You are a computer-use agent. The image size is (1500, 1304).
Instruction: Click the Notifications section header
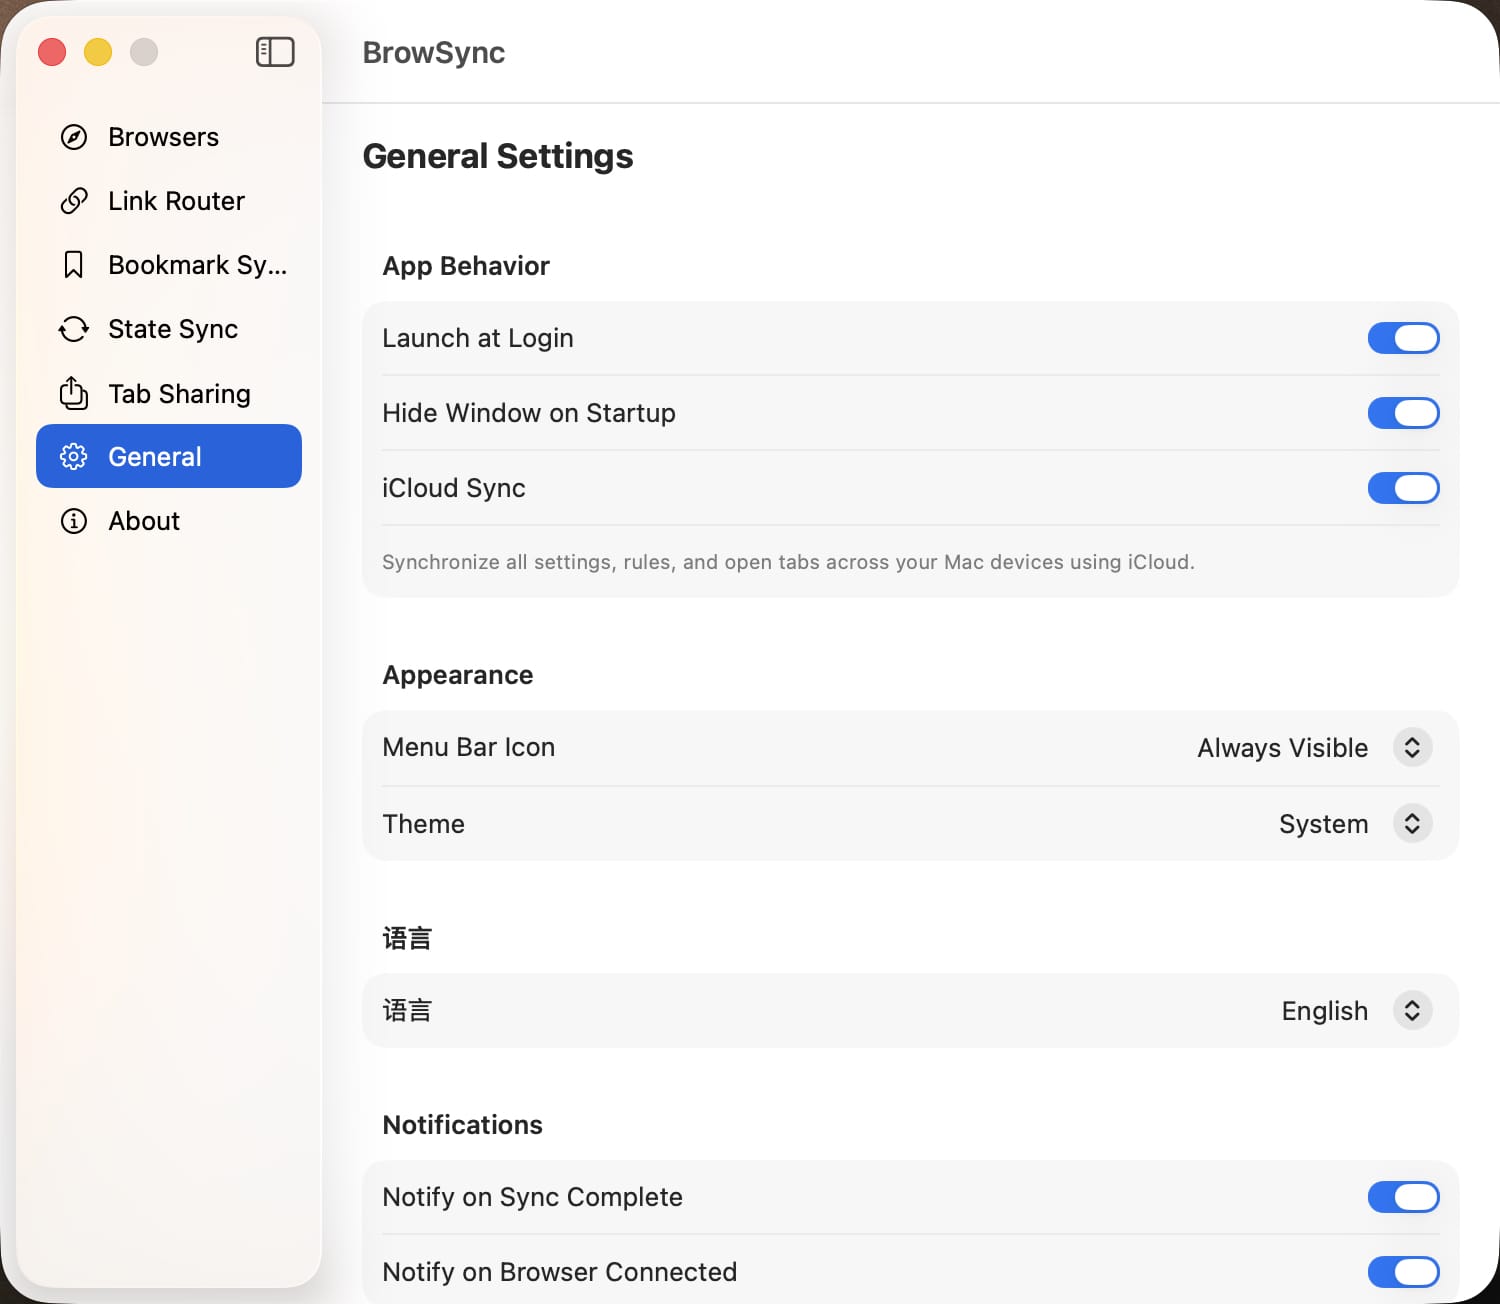tap(463, 1125)
